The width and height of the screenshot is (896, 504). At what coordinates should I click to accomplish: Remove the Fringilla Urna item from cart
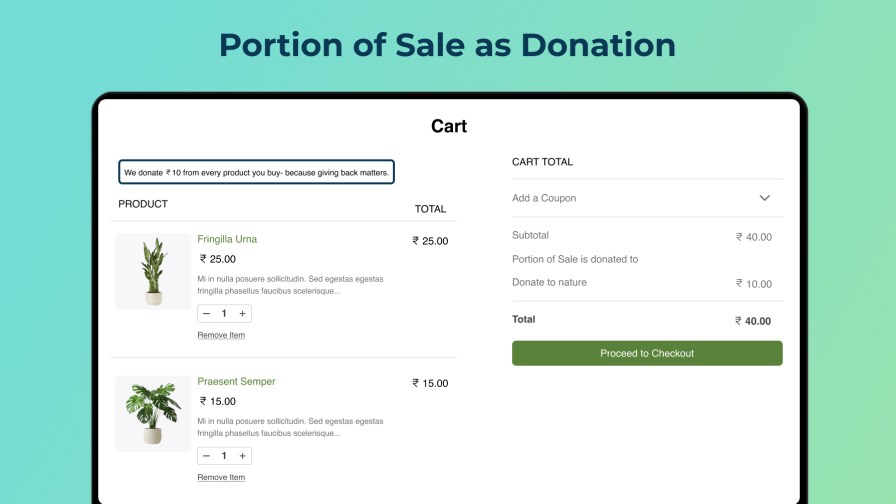[221, 335]
